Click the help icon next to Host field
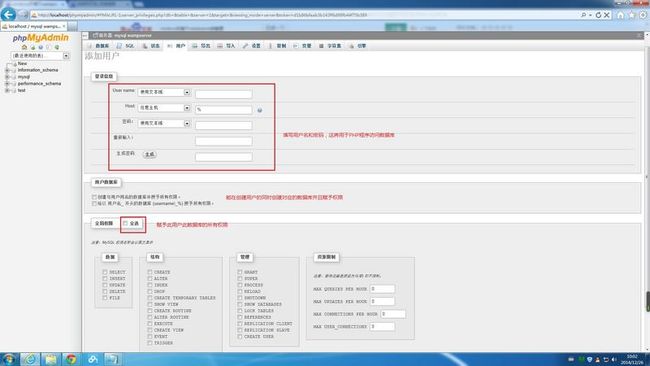650x366 pixels. (x=260, y=110)
